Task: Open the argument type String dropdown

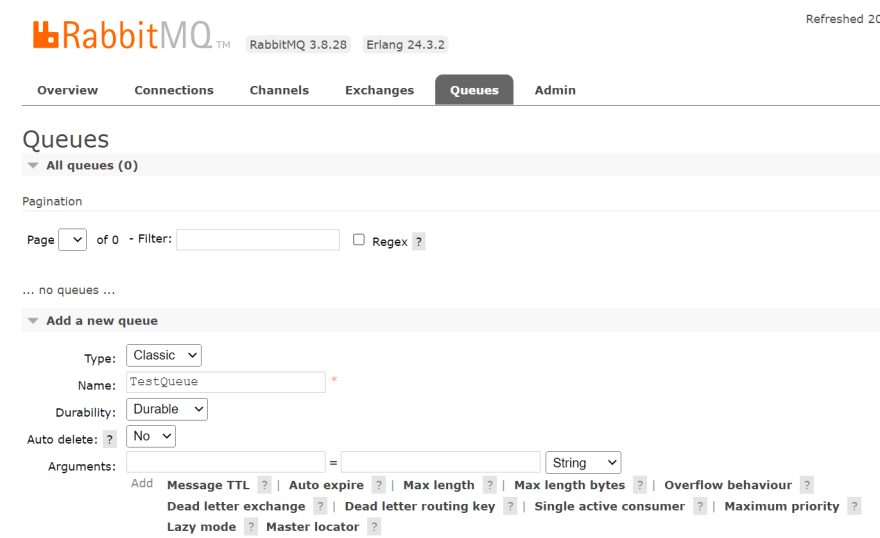Action: [583, 462]
